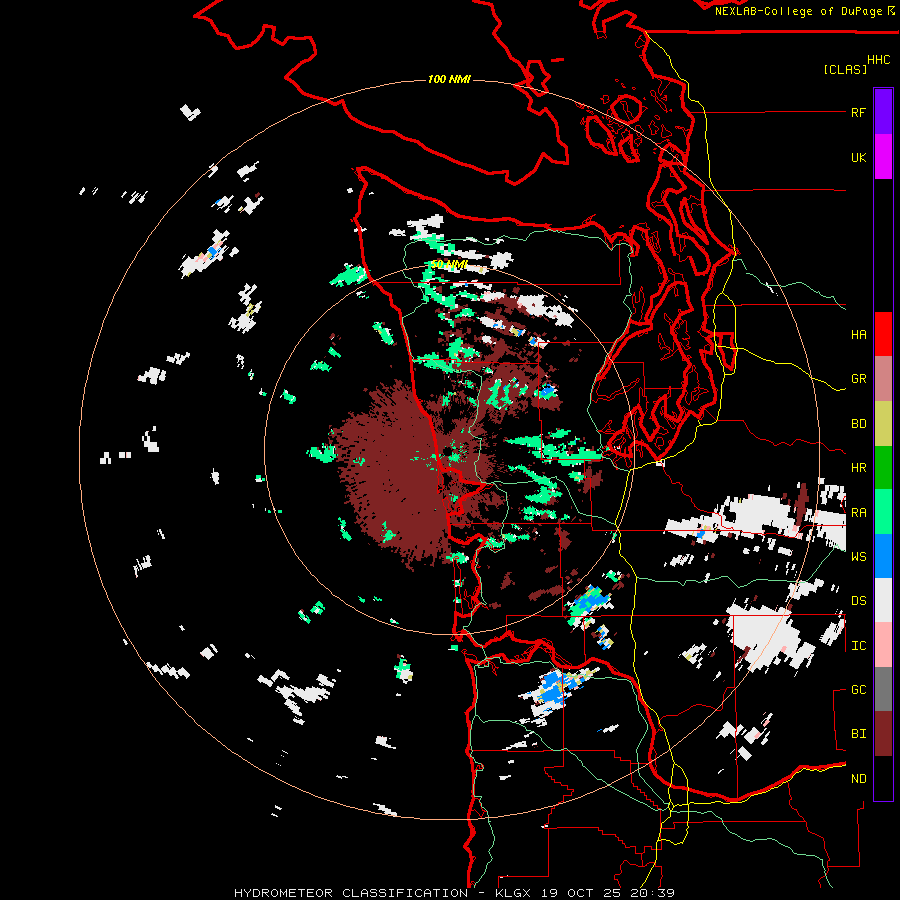Click the 'RA' legend label
This screenshot has width=900, height=900.
pyautogui.click(x=858, y=512)
